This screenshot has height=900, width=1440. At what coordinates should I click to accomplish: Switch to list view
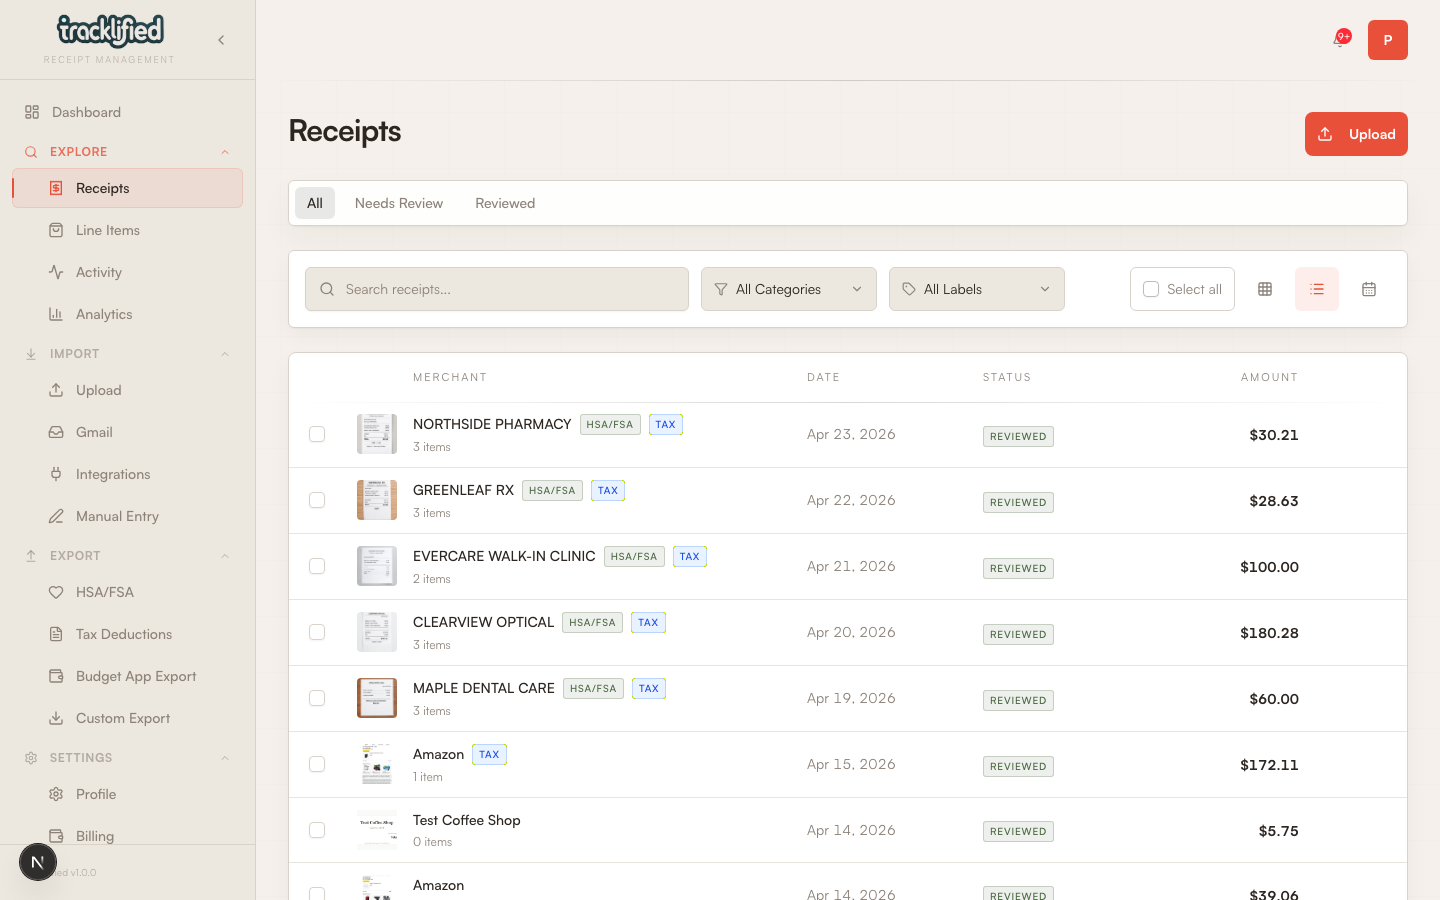tap(1317, 289)
